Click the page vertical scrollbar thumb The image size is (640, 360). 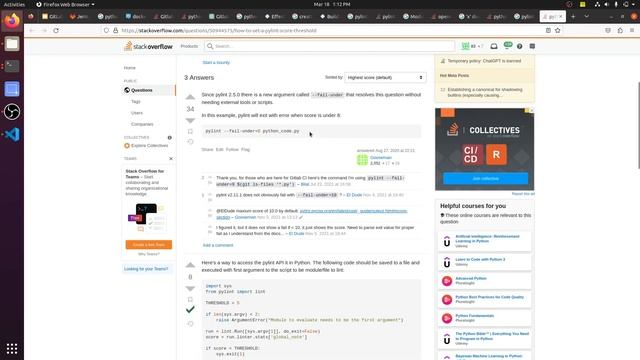pyautogui.click(x=638, y=125)
